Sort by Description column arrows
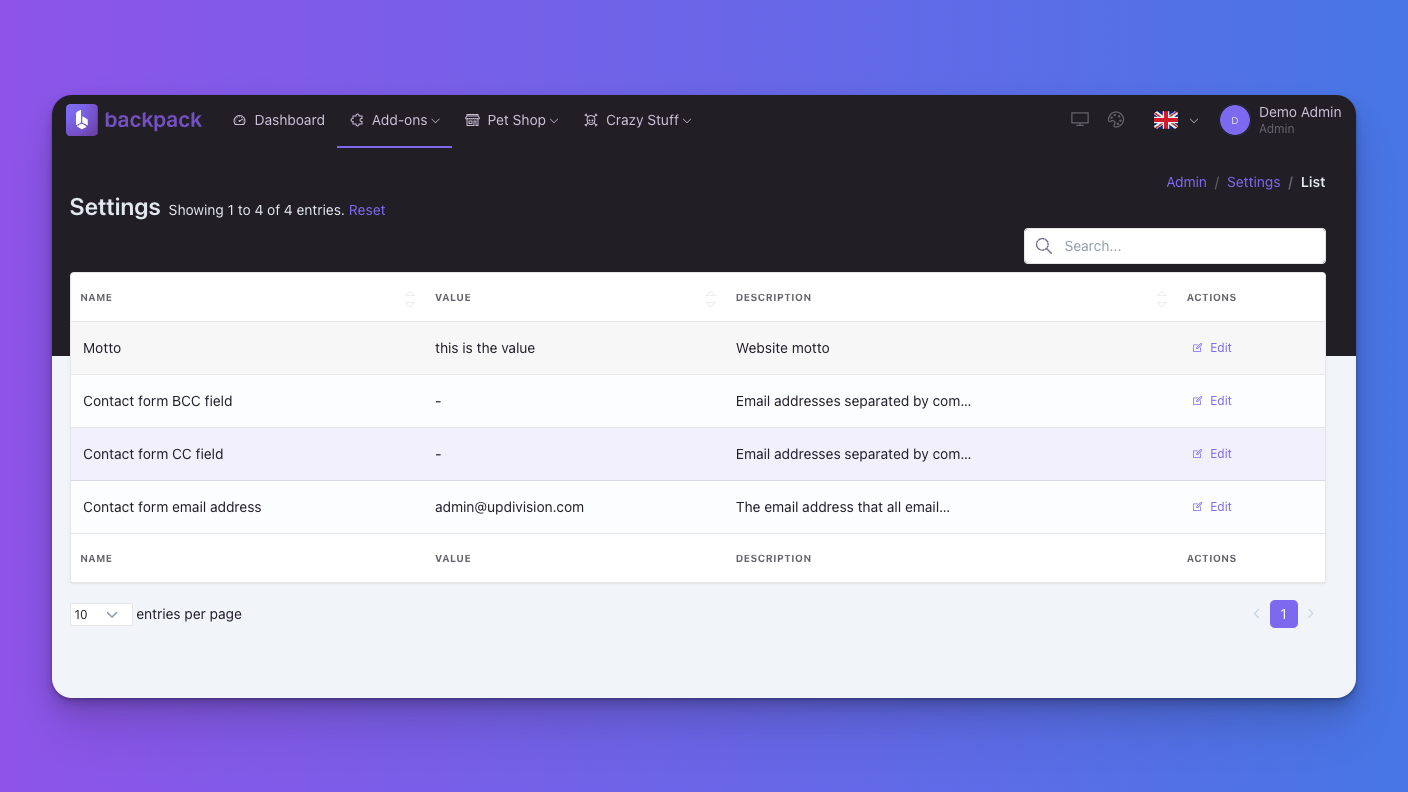This screenshot has height=792, width=1408. [1161, 298]
